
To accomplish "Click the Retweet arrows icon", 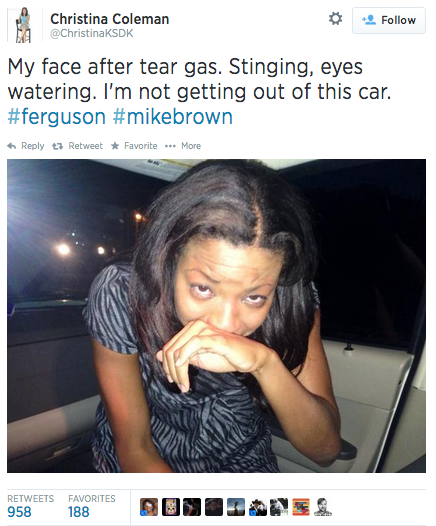I will (57, 146).
